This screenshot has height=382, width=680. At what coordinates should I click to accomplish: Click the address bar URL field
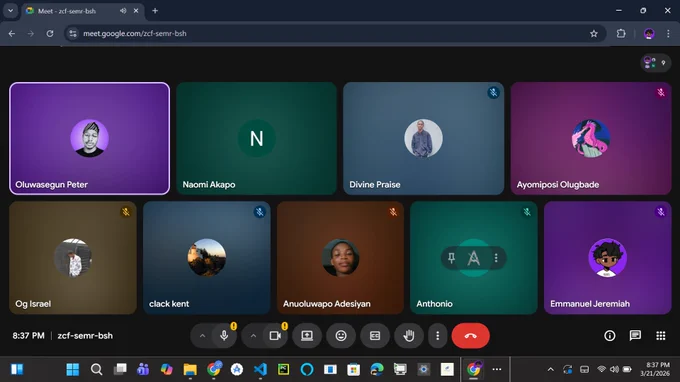[x=334, y=33]
